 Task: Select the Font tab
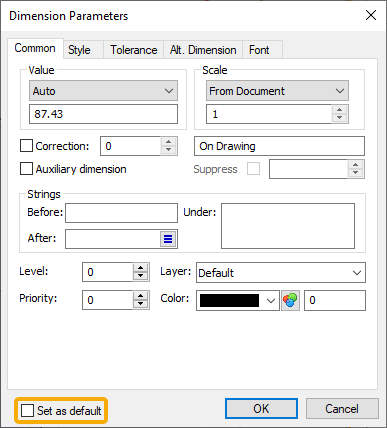(x=259, y=50)
